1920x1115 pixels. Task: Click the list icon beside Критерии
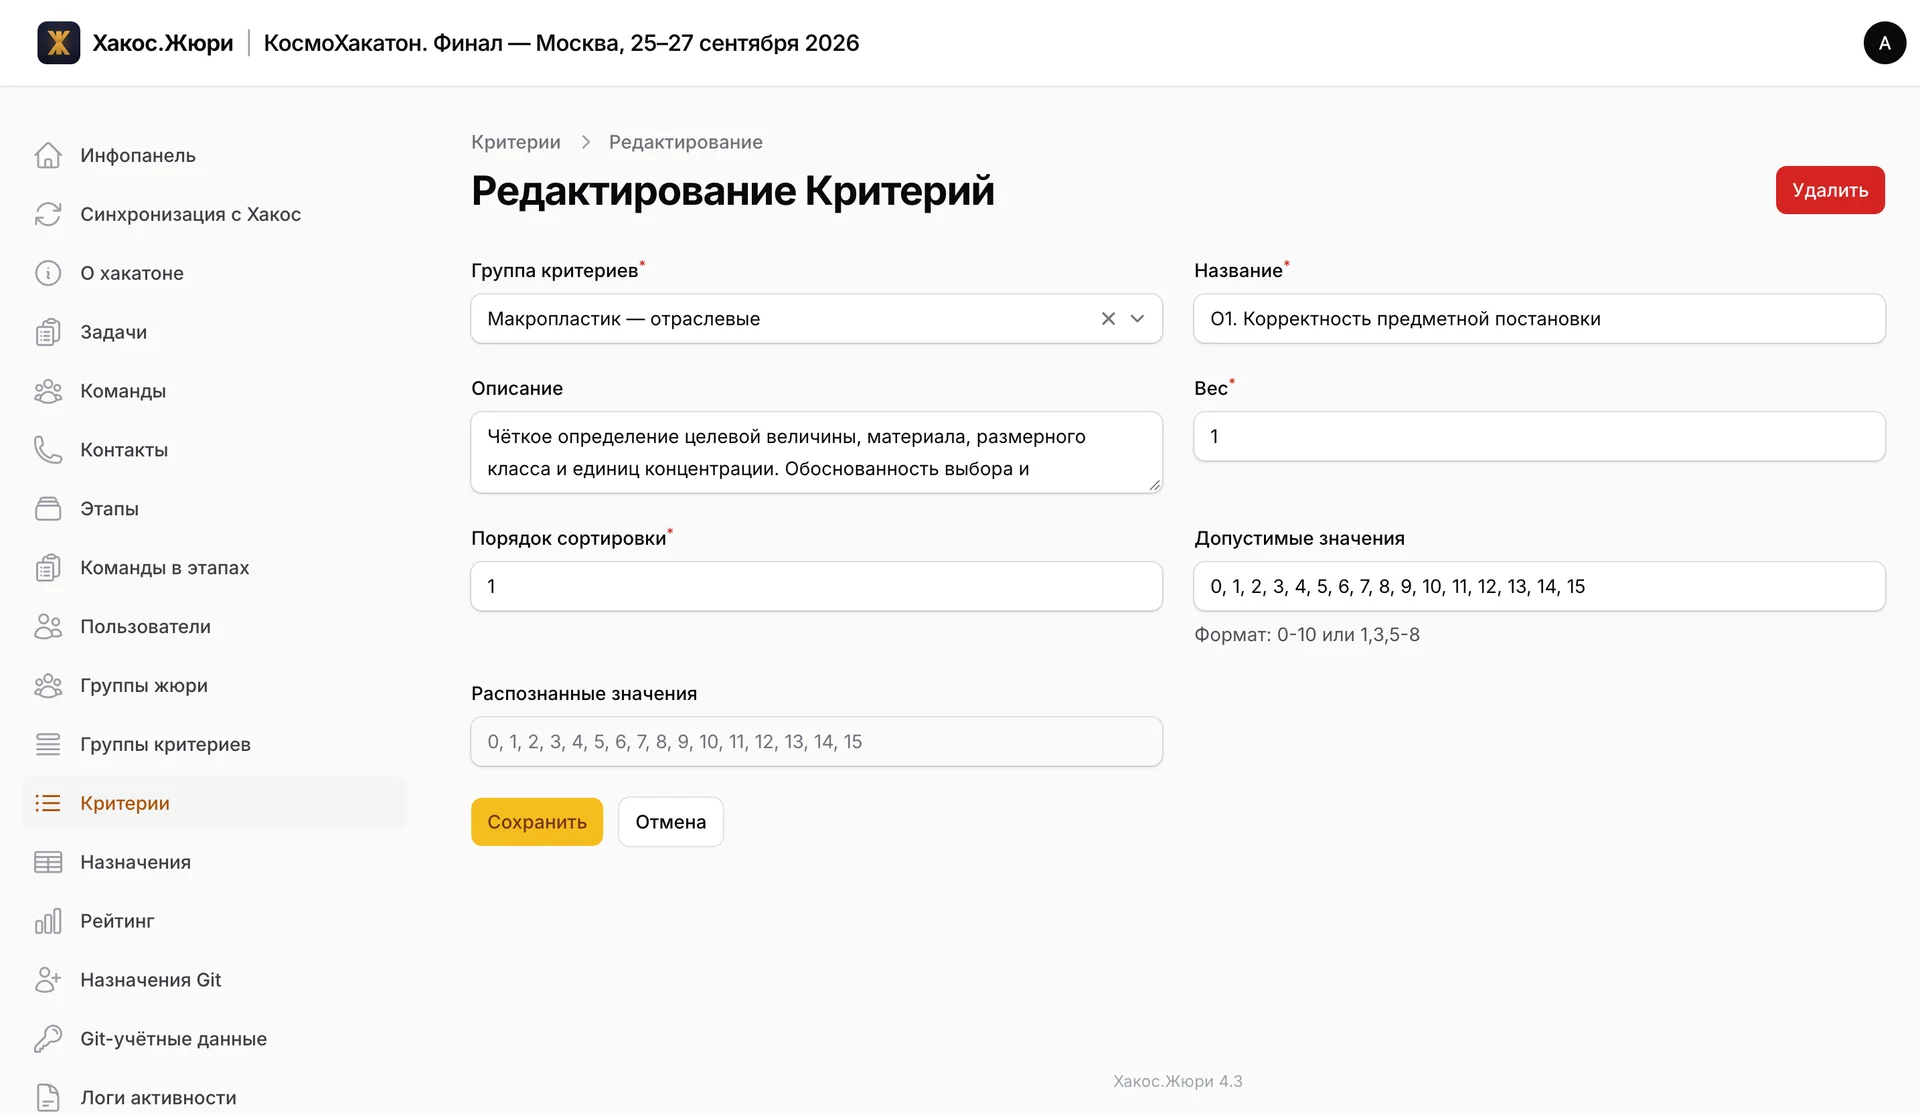[48, 803]
